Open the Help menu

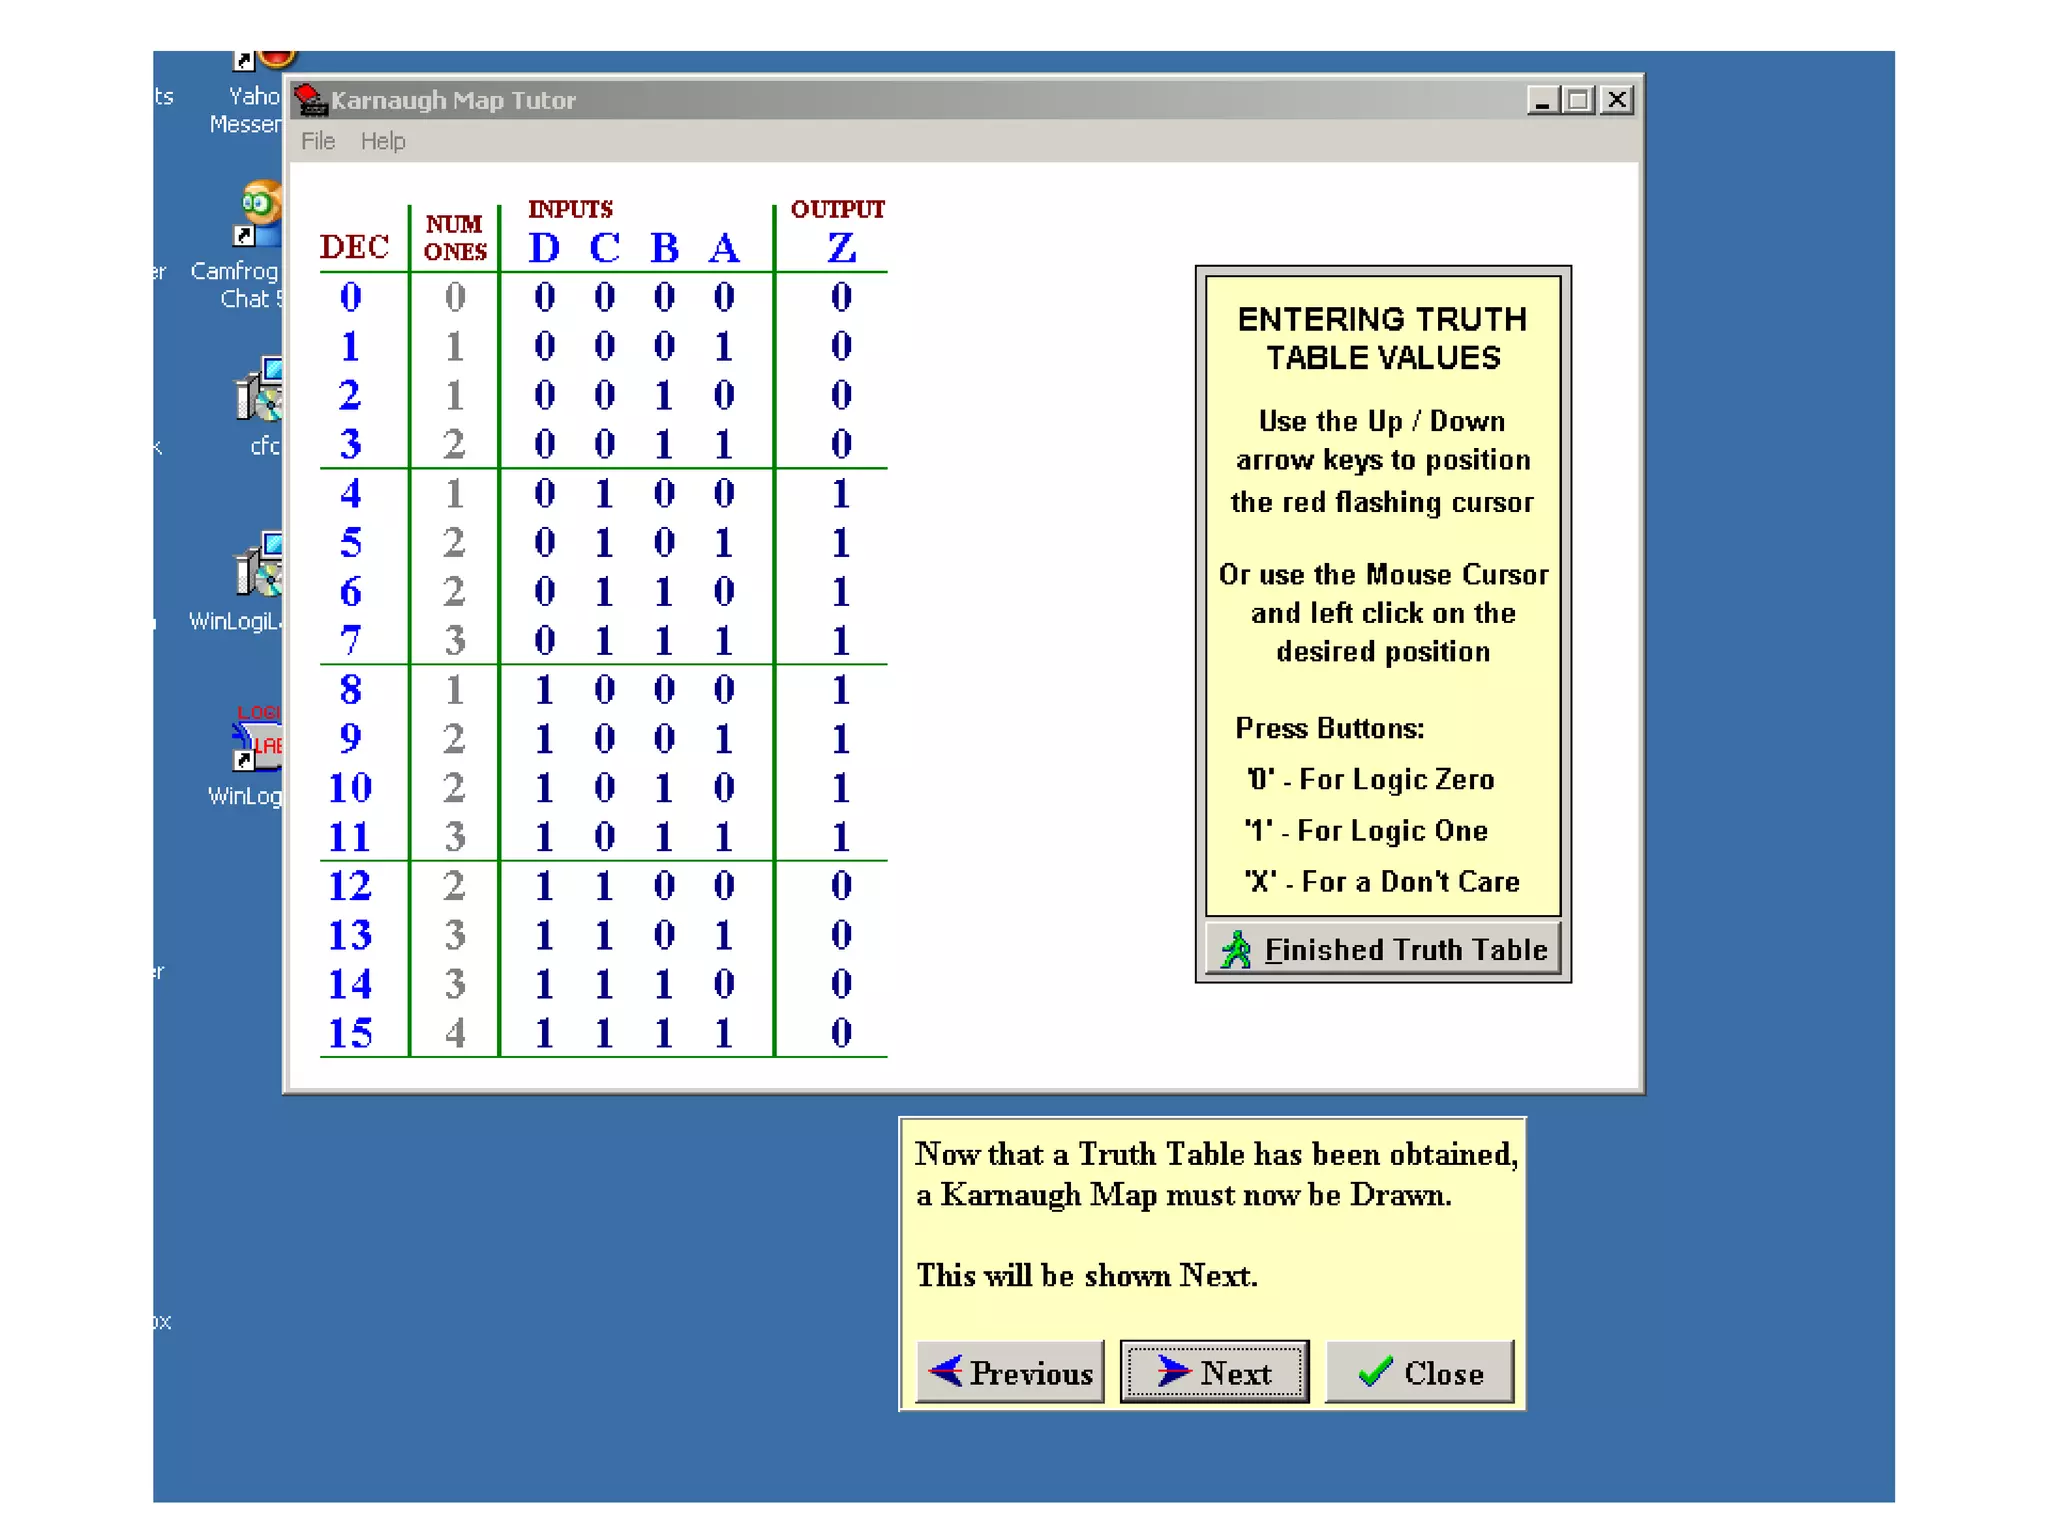click(x=383, y=141)
